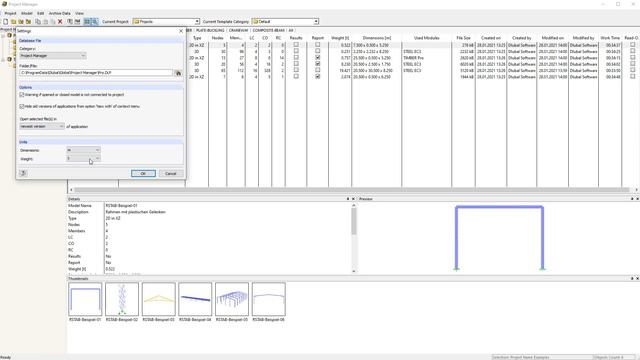Pin the Preview panel

point(632,199)
